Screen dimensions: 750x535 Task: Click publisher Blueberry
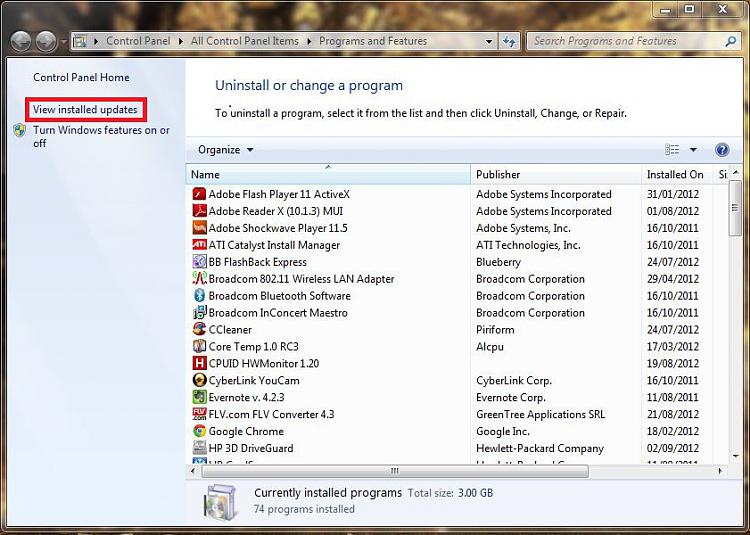(x=498, y=262)
